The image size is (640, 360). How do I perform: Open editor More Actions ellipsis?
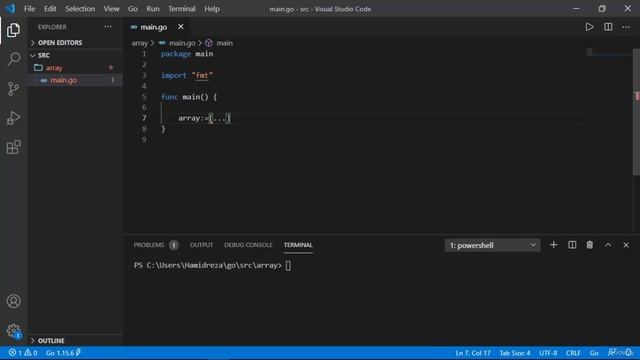626,27
